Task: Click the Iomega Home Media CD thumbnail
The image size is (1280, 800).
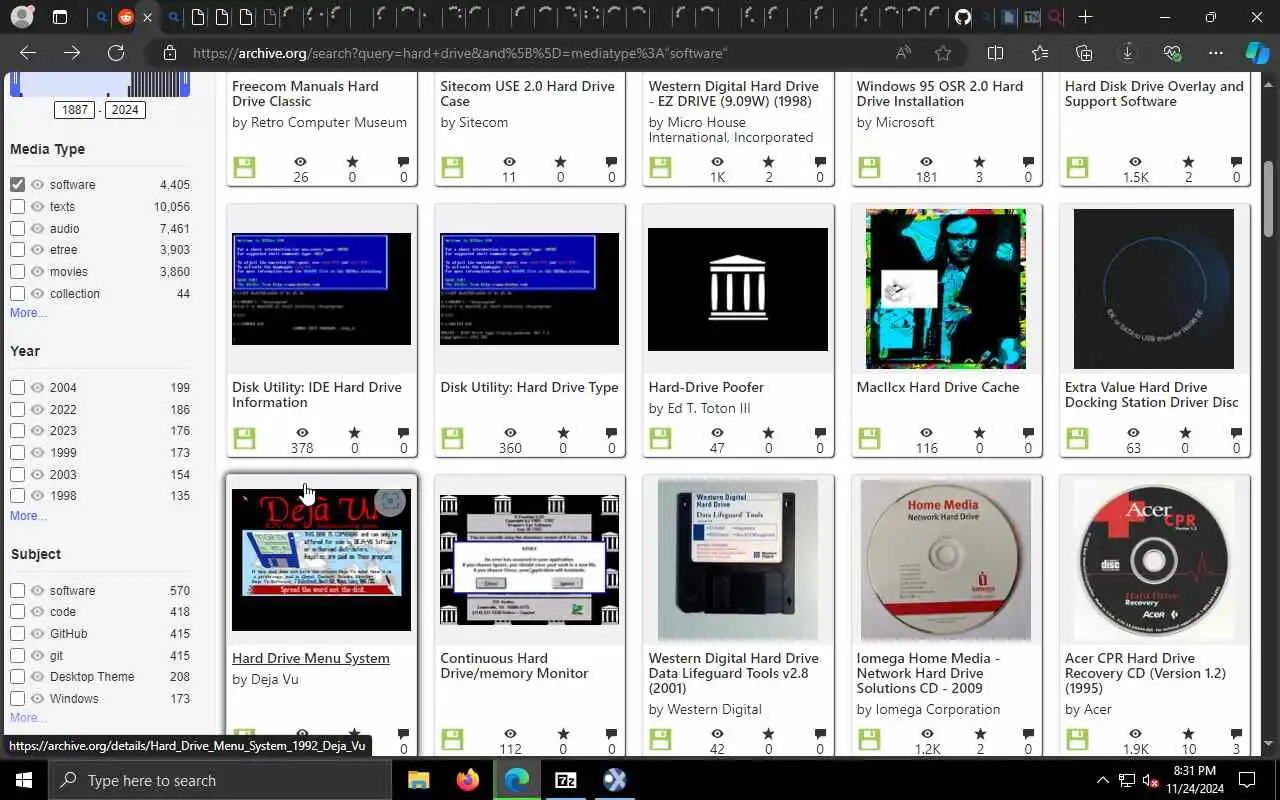Action: 946,559
